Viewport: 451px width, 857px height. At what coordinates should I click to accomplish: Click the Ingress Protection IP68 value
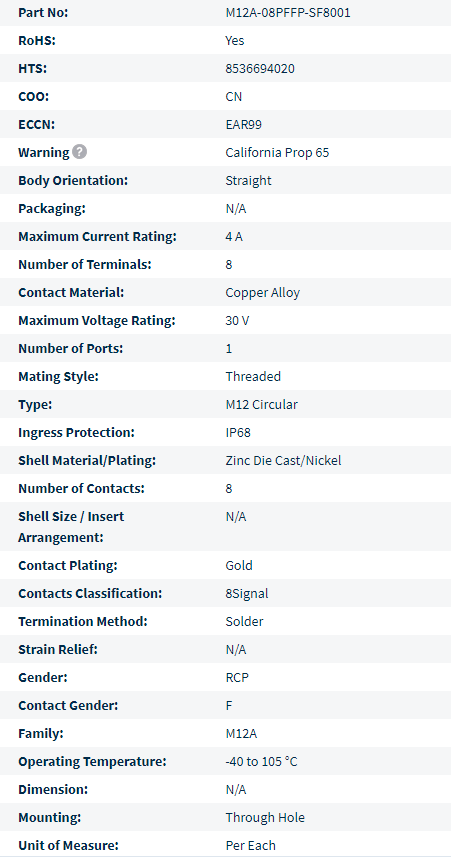point(238,432)
